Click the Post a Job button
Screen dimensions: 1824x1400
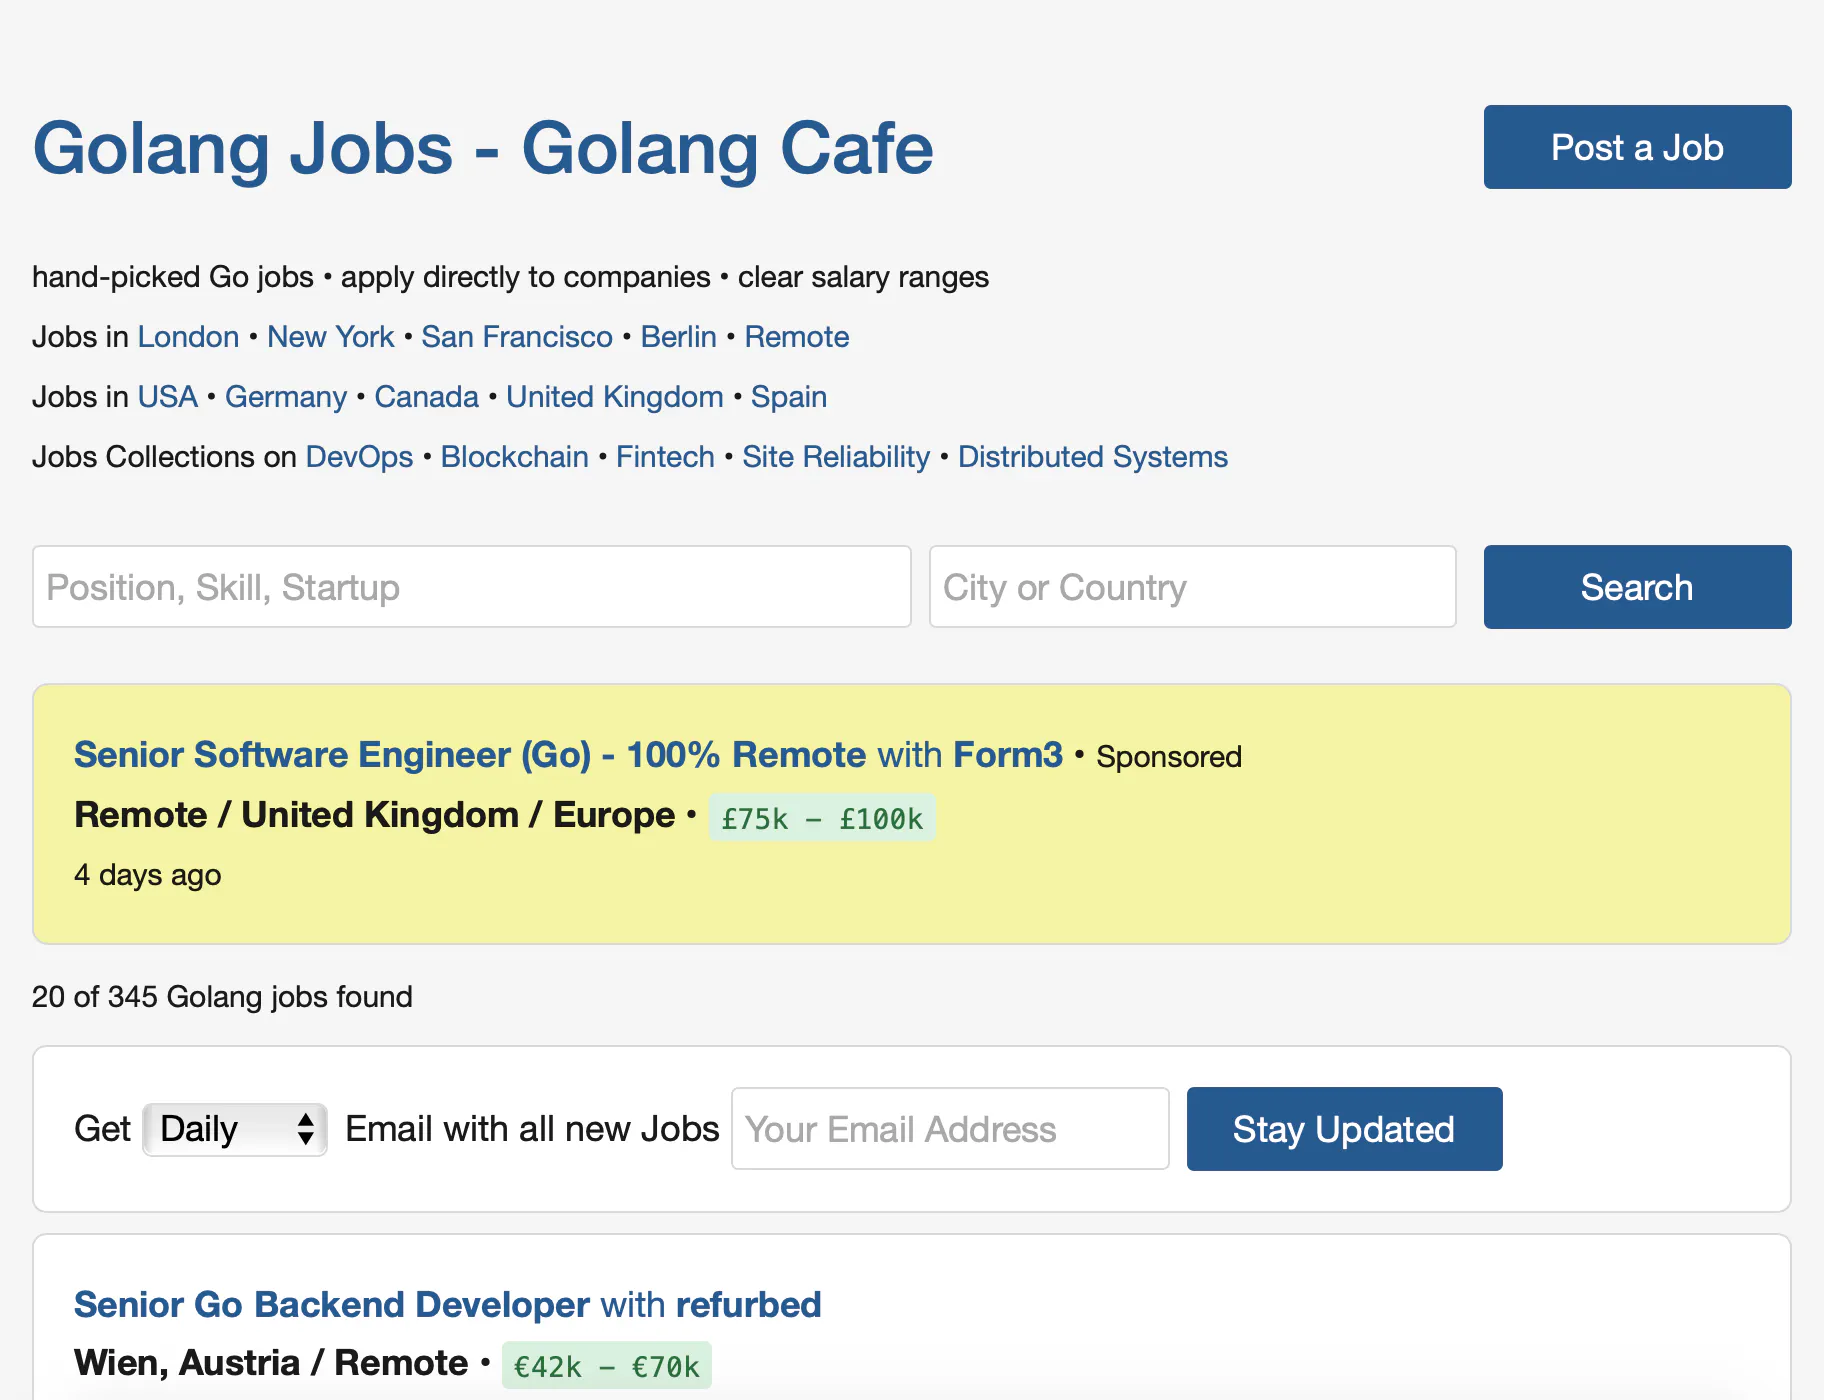coord(1637,147)
